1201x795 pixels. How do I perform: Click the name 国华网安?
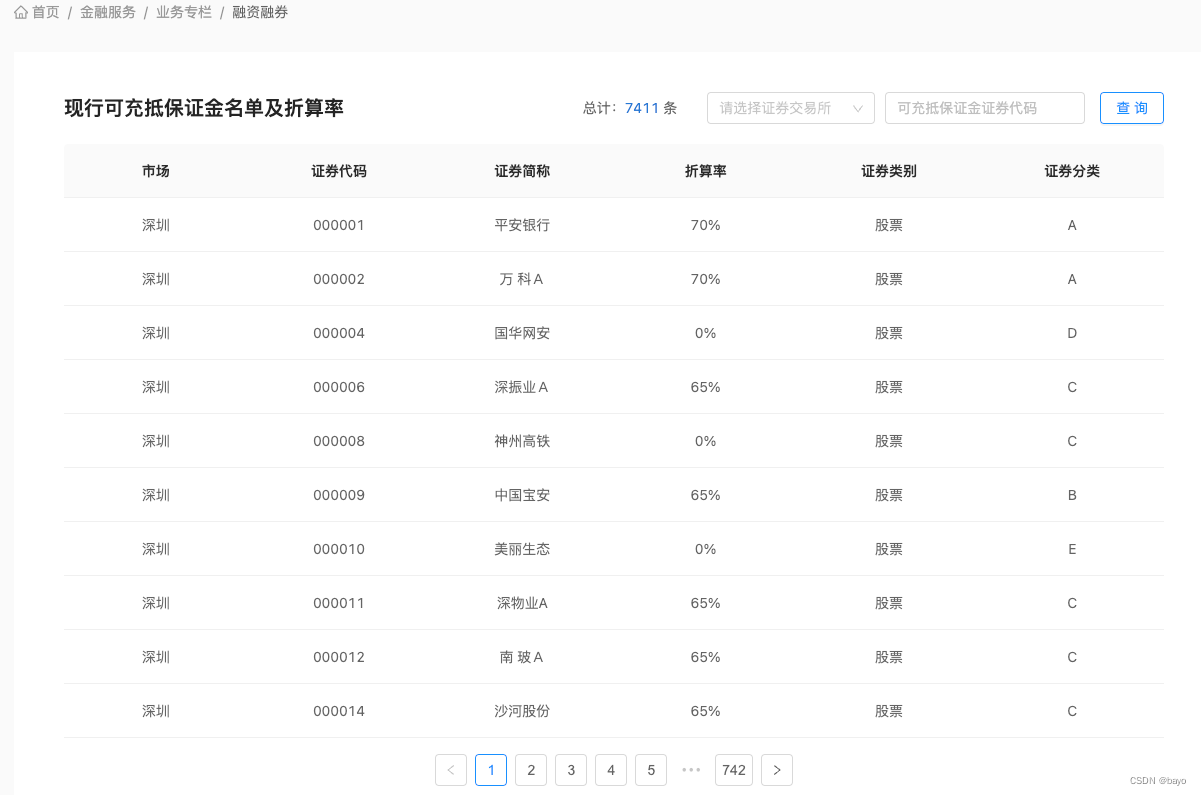522,333
